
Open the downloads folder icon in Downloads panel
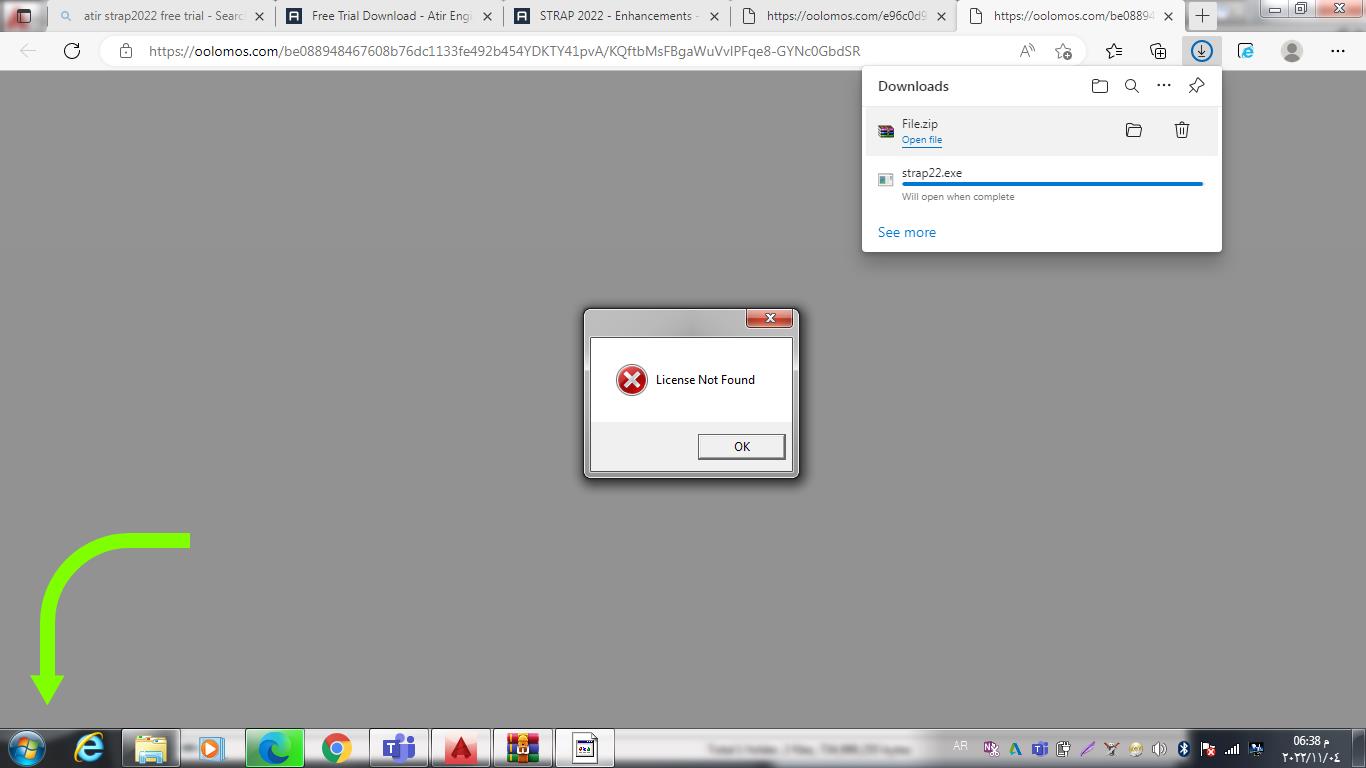tap(1099, 86)
